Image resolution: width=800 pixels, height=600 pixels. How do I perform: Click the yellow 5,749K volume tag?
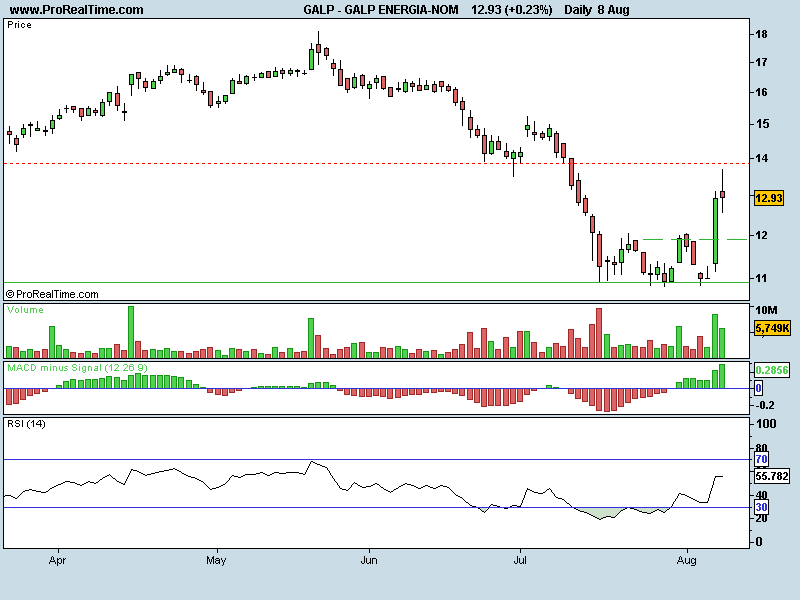tap(772, 328)
